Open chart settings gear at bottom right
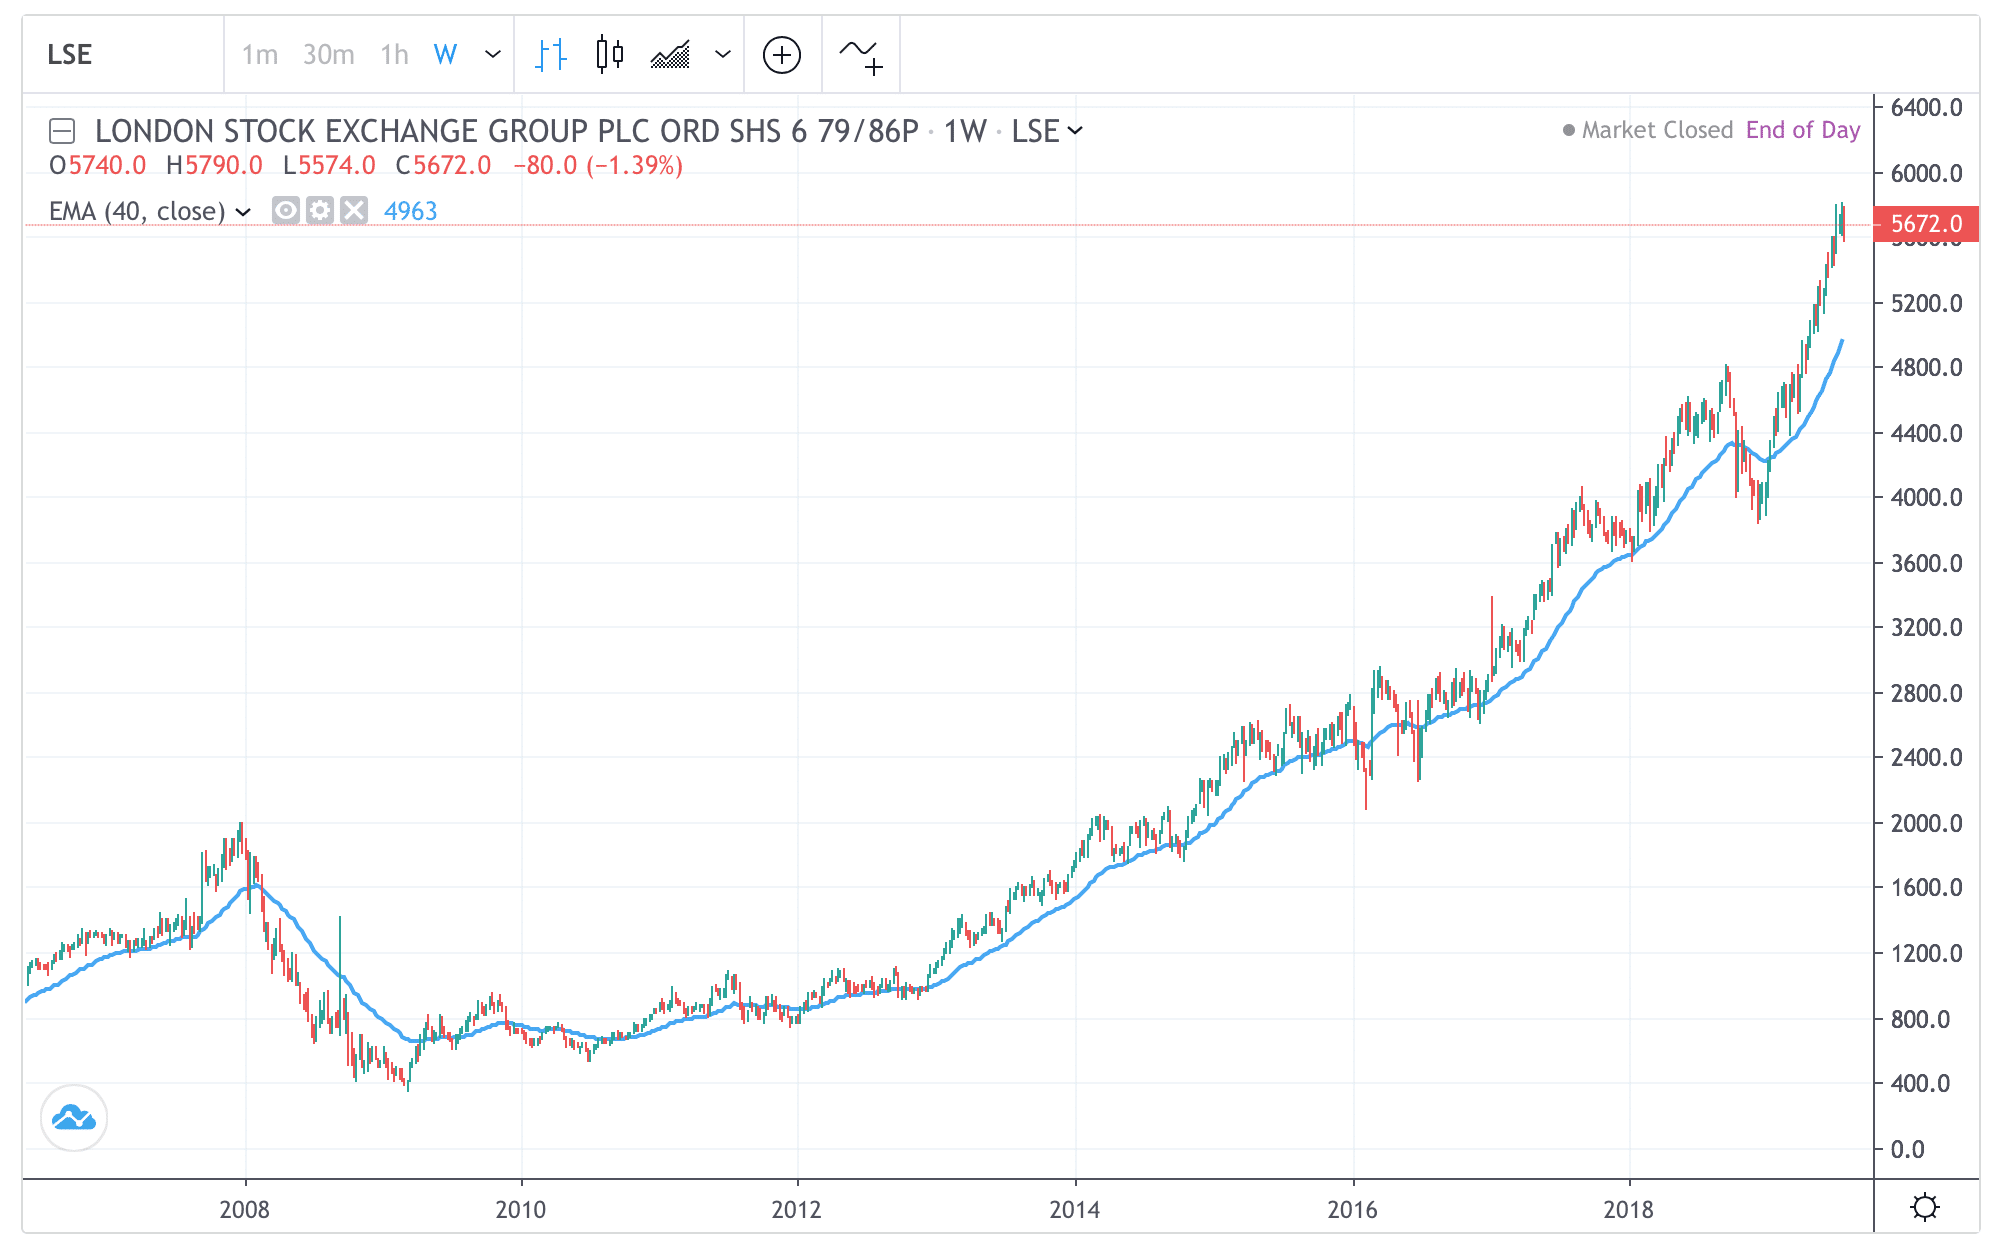Screen dimensions: 2006x1260 [1925, 1207]
